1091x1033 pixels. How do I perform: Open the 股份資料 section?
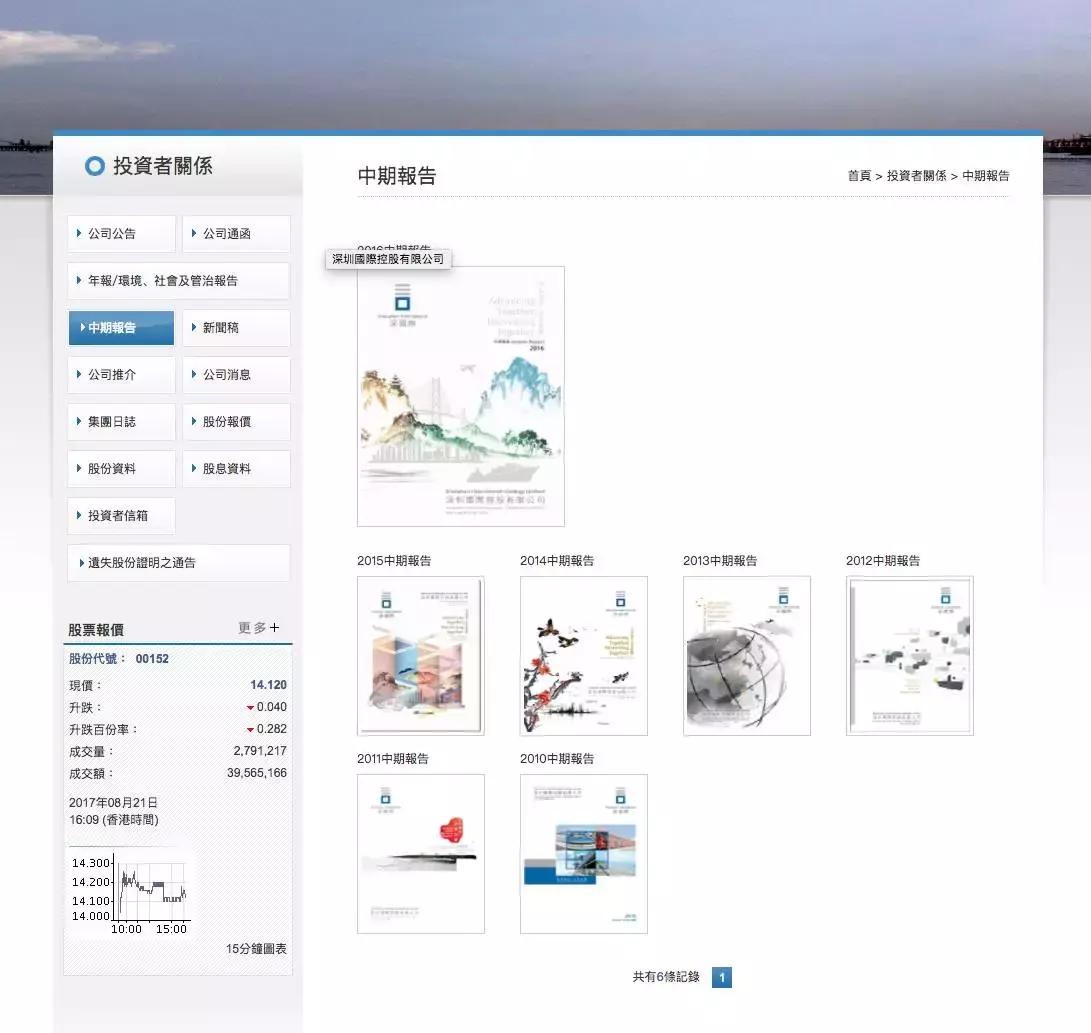coord(120,468)
